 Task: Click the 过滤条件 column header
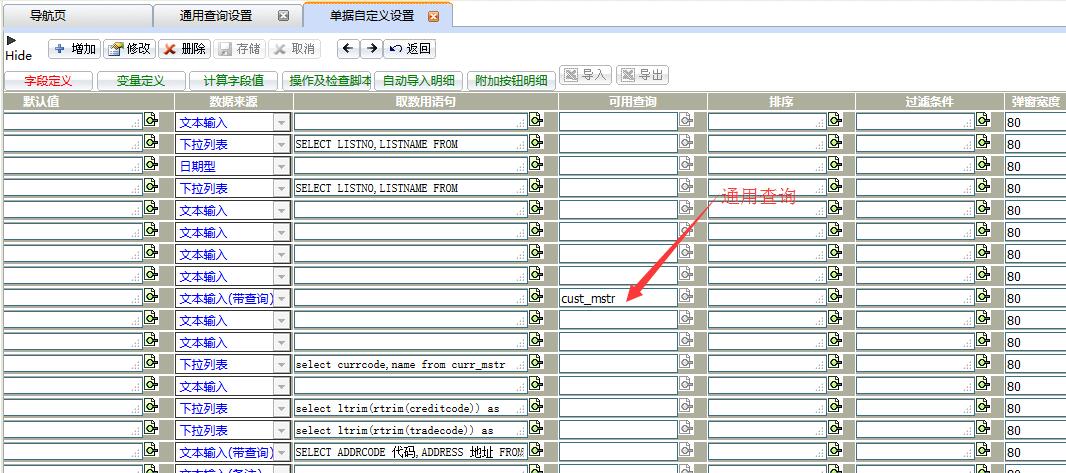coord(929,102)
